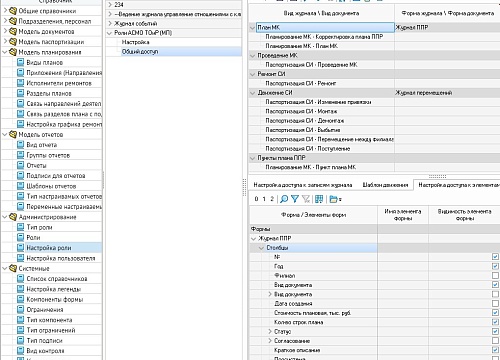Viewport: 500px width, 360px height.
Task: Click the level 2 toolbar button
Action: [x=272, y=199]
